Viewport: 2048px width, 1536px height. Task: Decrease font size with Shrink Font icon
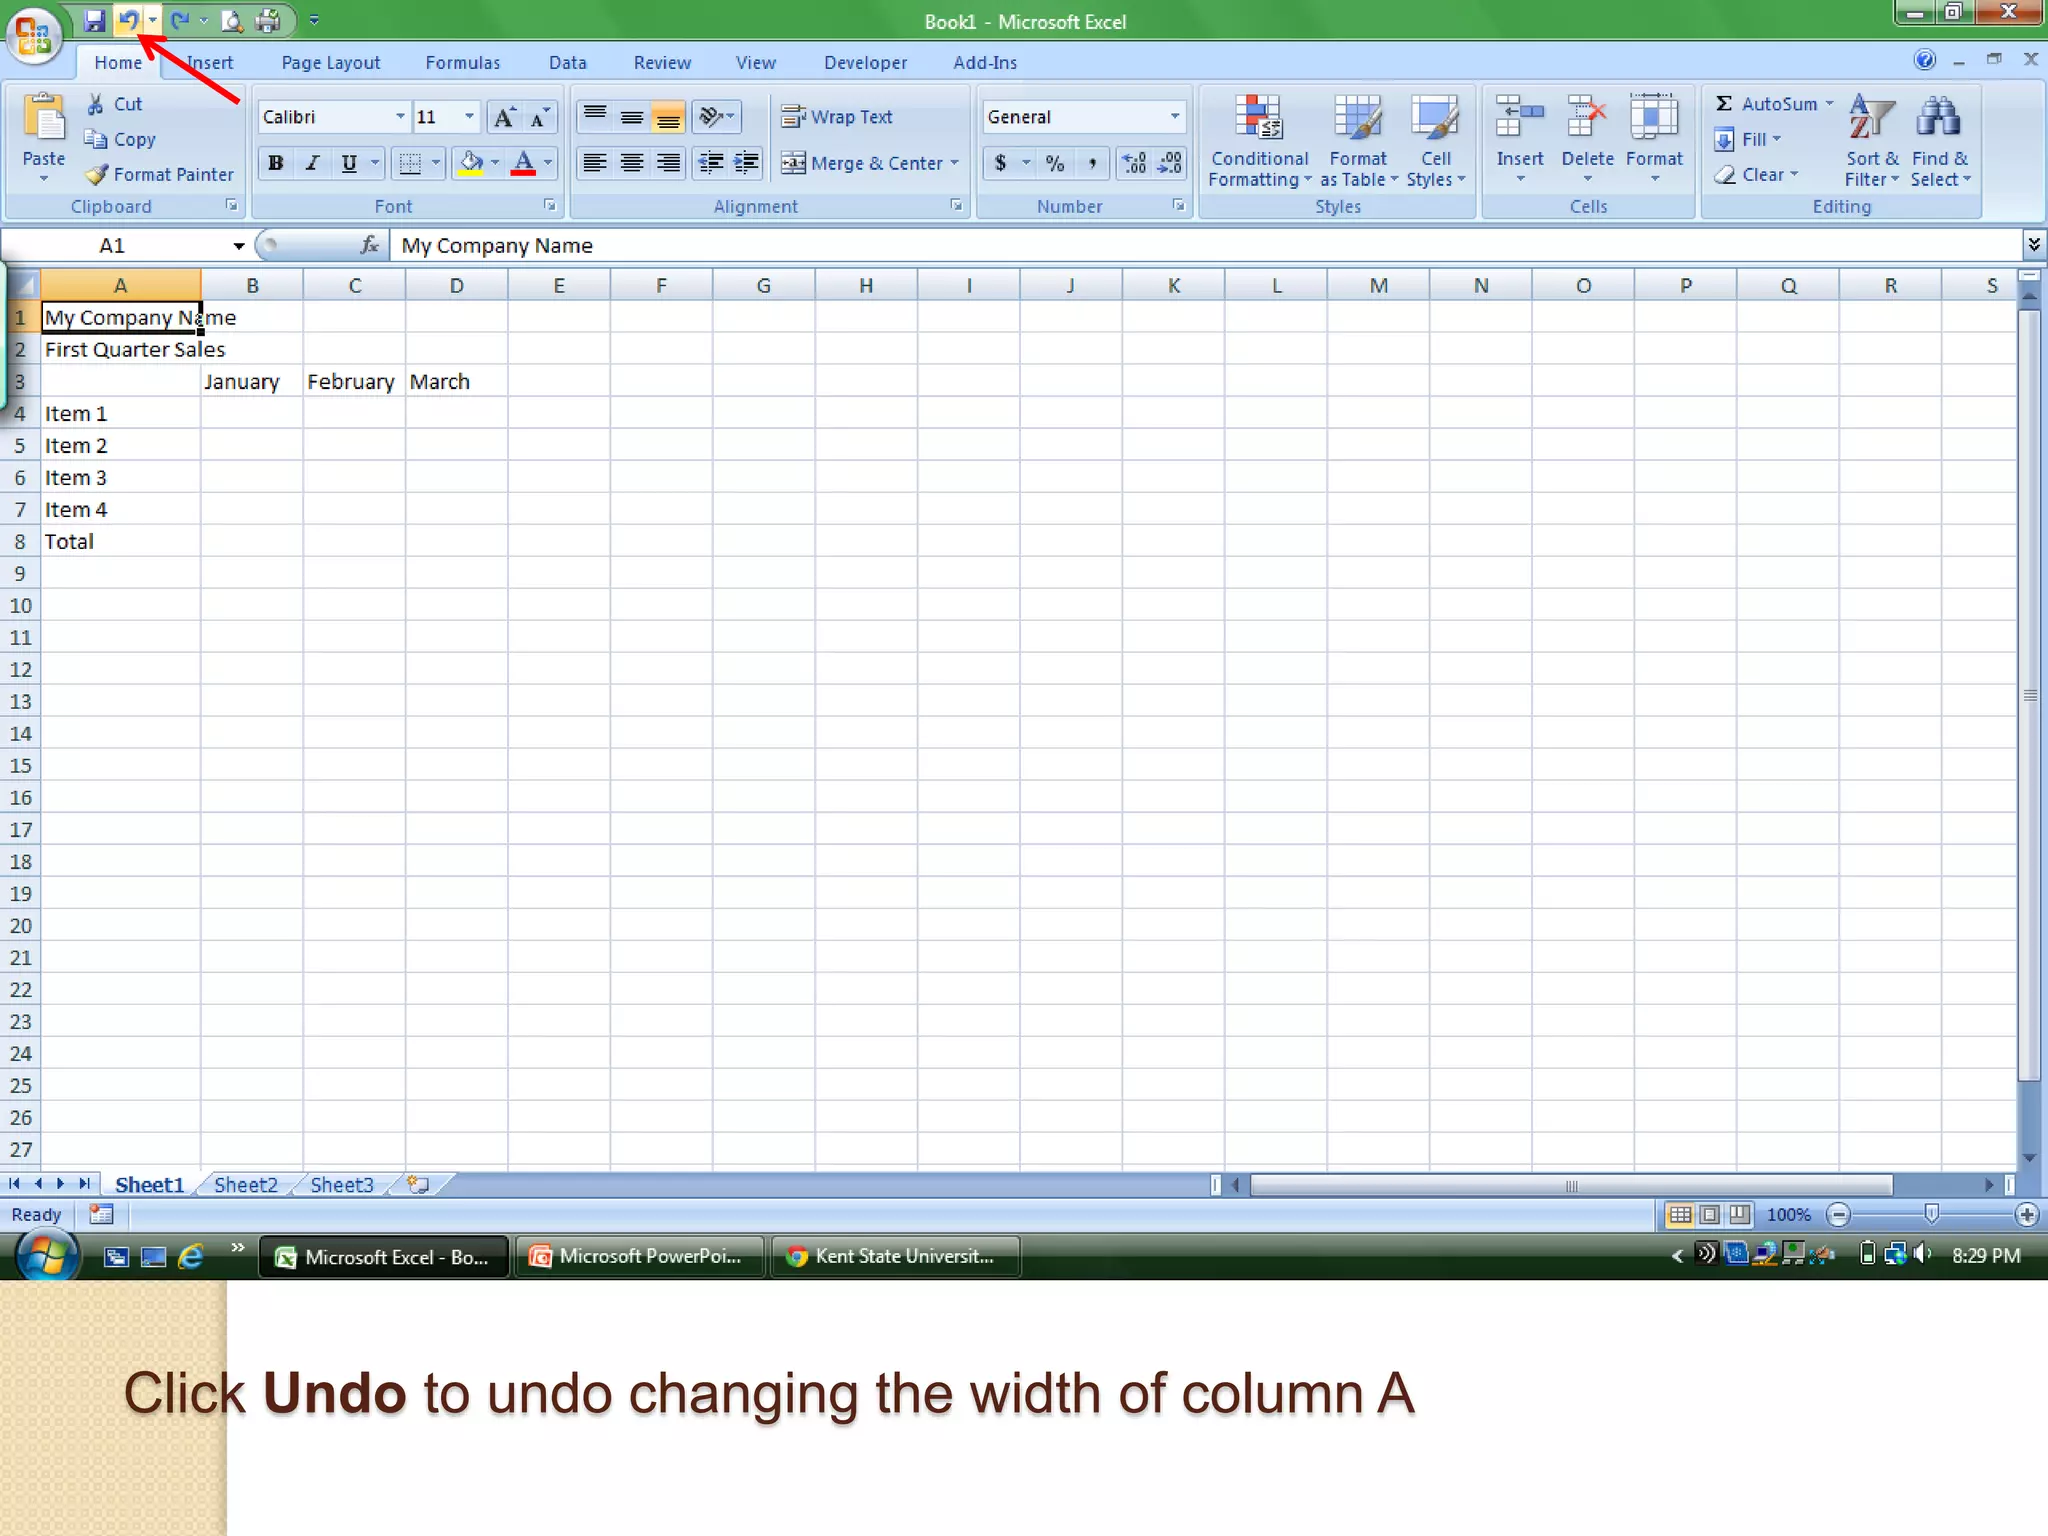(x=540, y=117)
